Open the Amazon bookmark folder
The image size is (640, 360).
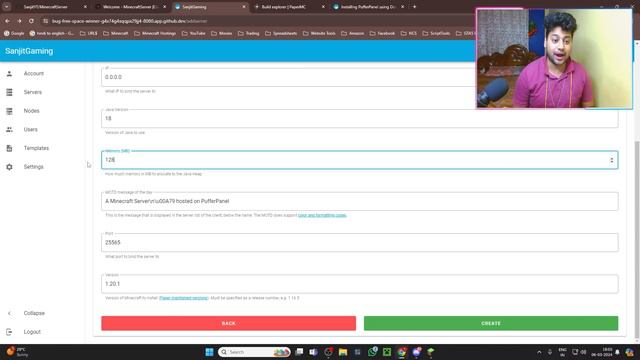coord(353,33)
